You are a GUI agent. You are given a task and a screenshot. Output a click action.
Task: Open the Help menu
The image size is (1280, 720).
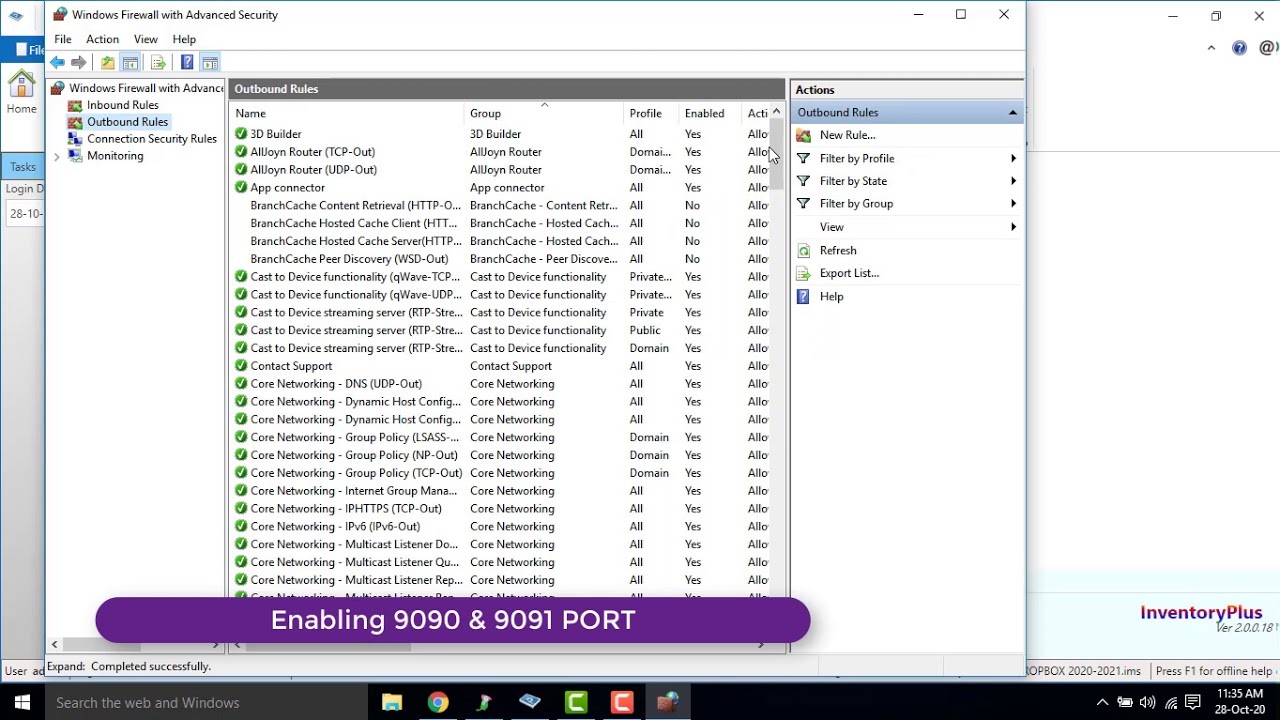tap(184, 39)
